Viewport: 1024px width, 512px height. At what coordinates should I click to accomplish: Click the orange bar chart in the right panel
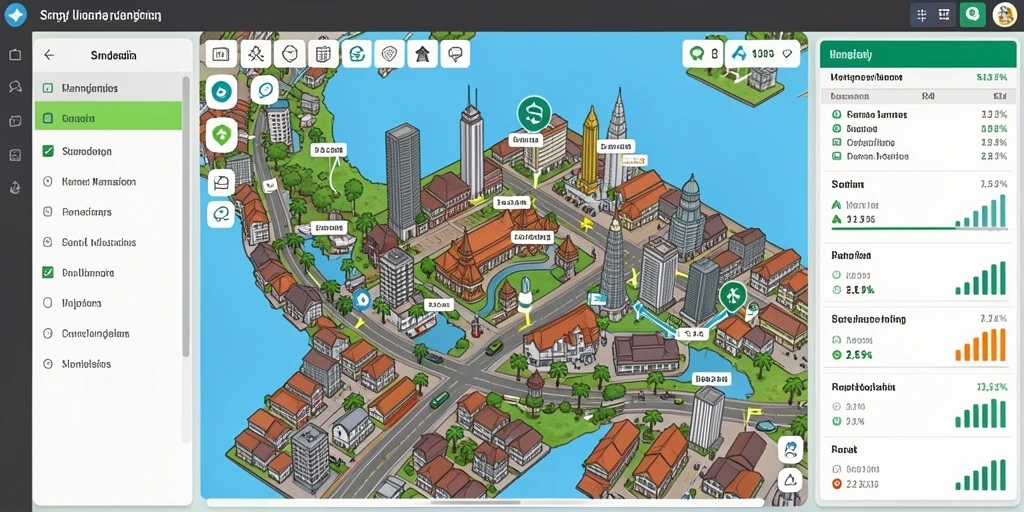(x=980, y=344)
